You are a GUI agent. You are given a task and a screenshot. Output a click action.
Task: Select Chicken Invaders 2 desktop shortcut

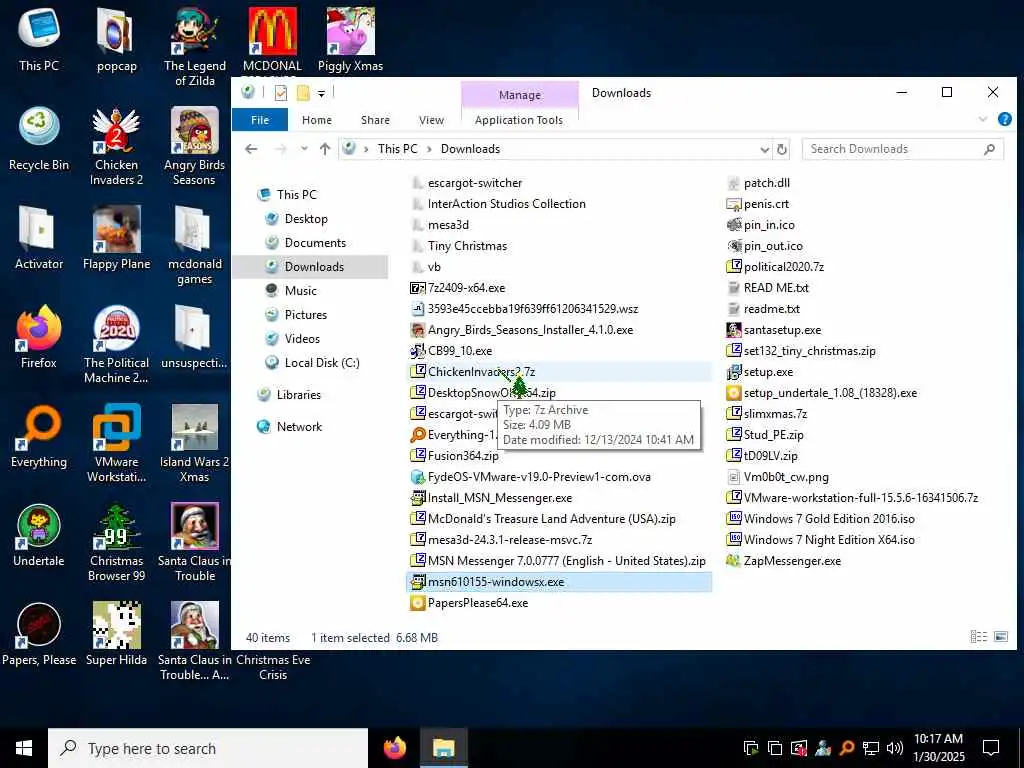pos(116,145)
